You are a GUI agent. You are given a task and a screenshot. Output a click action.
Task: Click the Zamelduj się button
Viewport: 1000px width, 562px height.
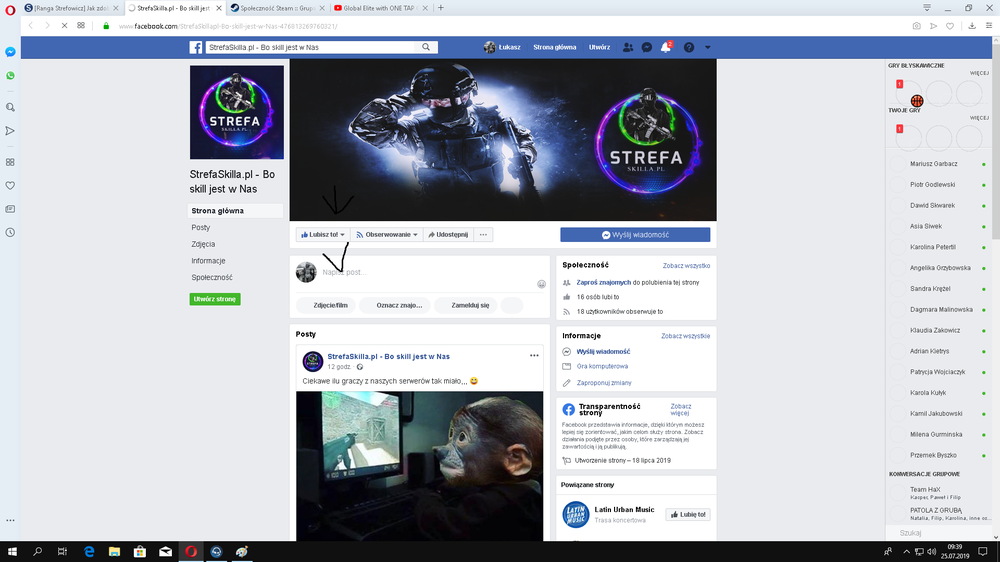(466, 305)
